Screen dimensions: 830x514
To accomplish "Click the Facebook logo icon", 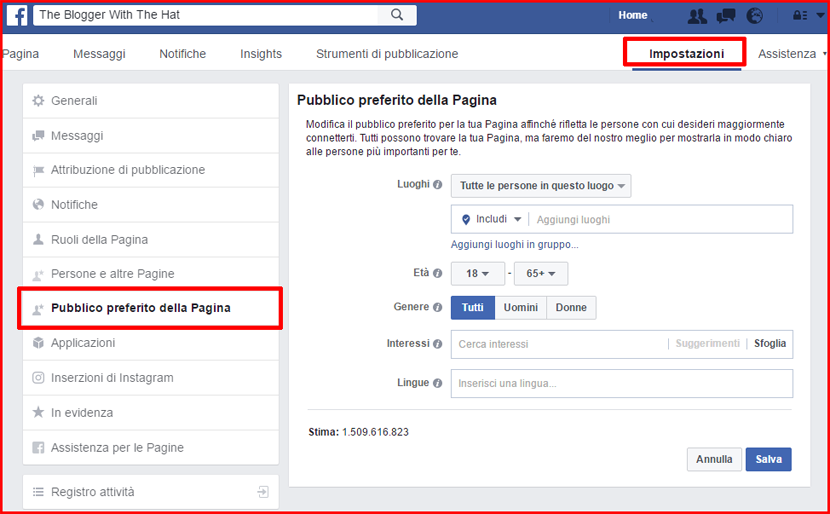I will tap(17, 15).
